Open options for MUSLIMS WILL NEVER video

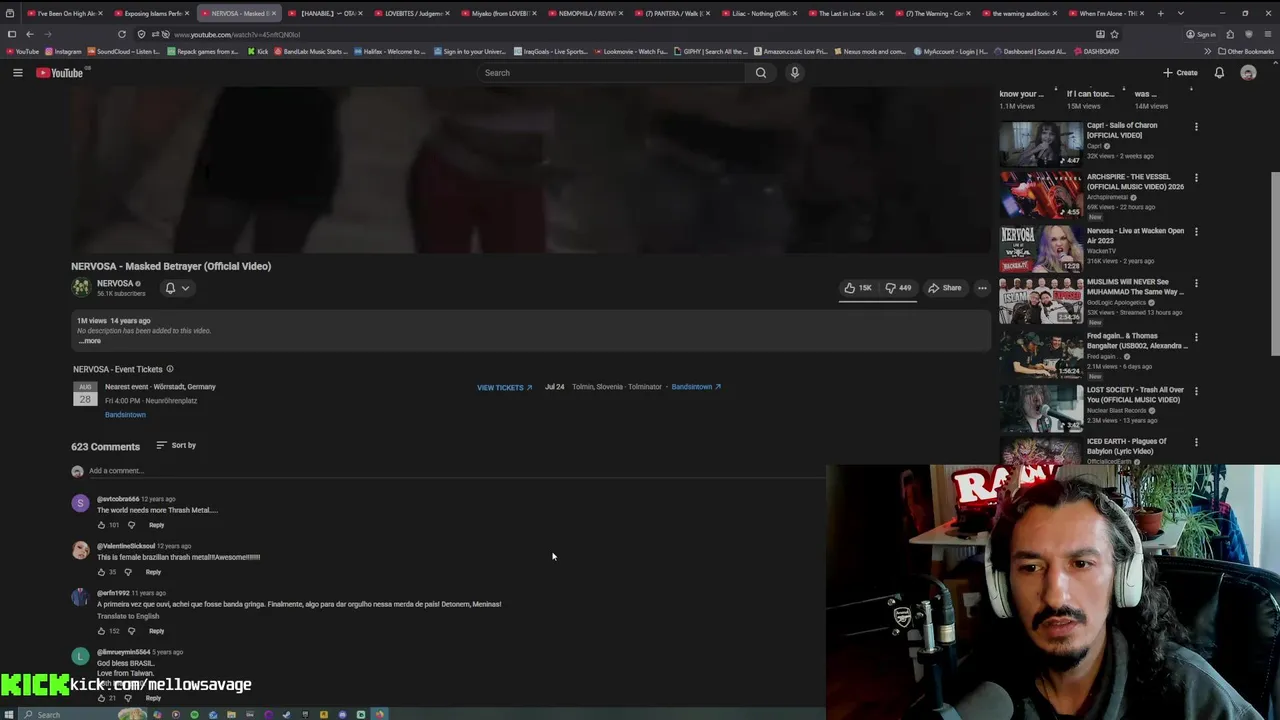click(x=1196, y=284)
